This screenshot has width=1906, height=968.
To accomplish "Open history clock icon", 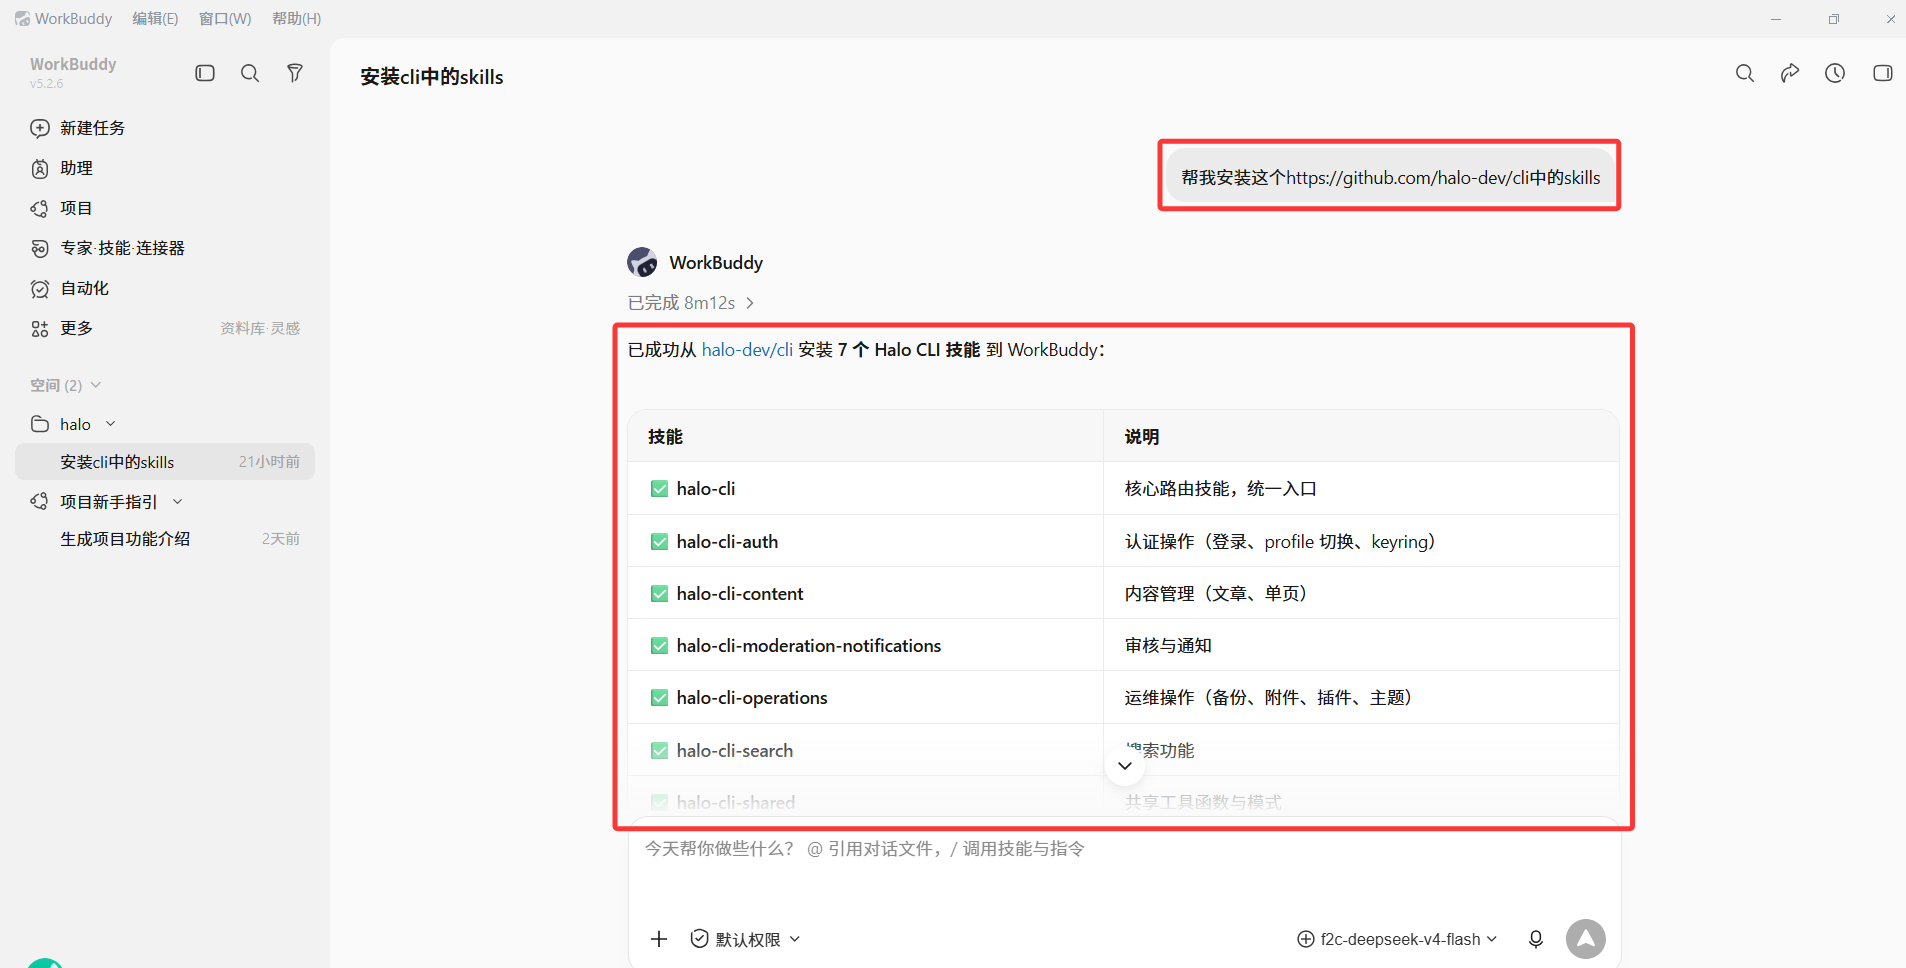I will (1835, 73).
